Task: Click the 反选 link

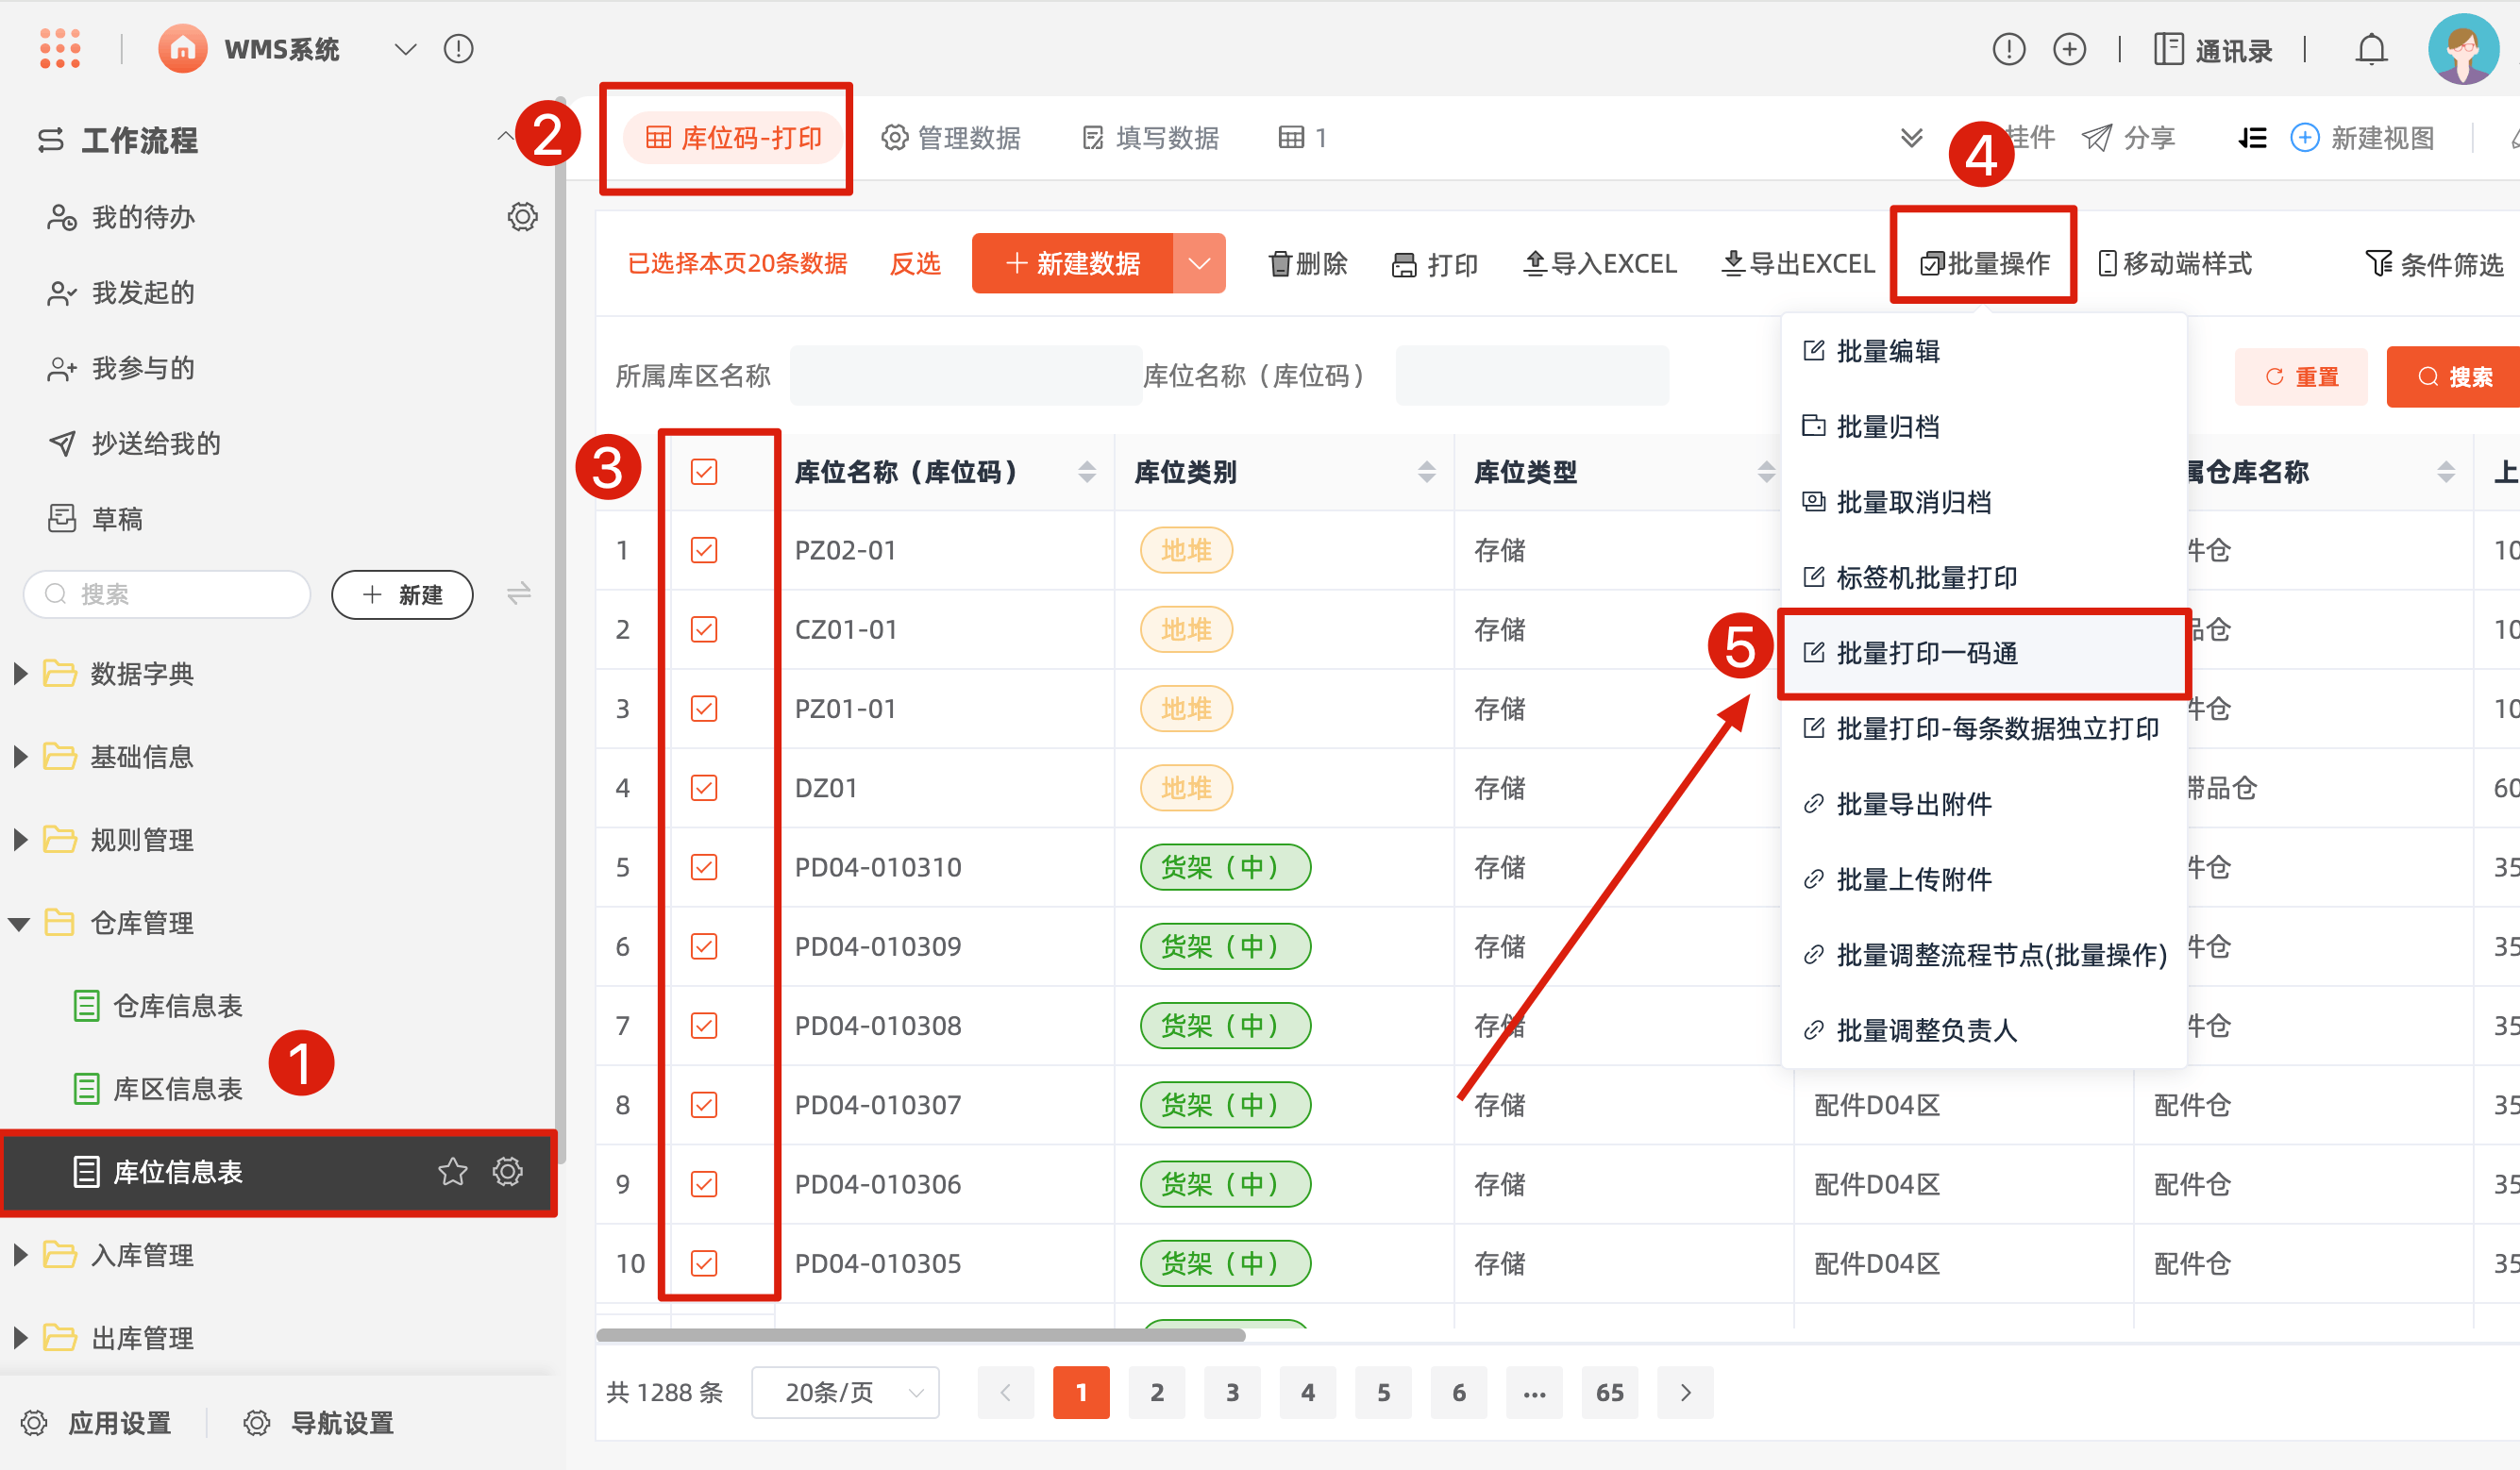Action: pos(915,264)
